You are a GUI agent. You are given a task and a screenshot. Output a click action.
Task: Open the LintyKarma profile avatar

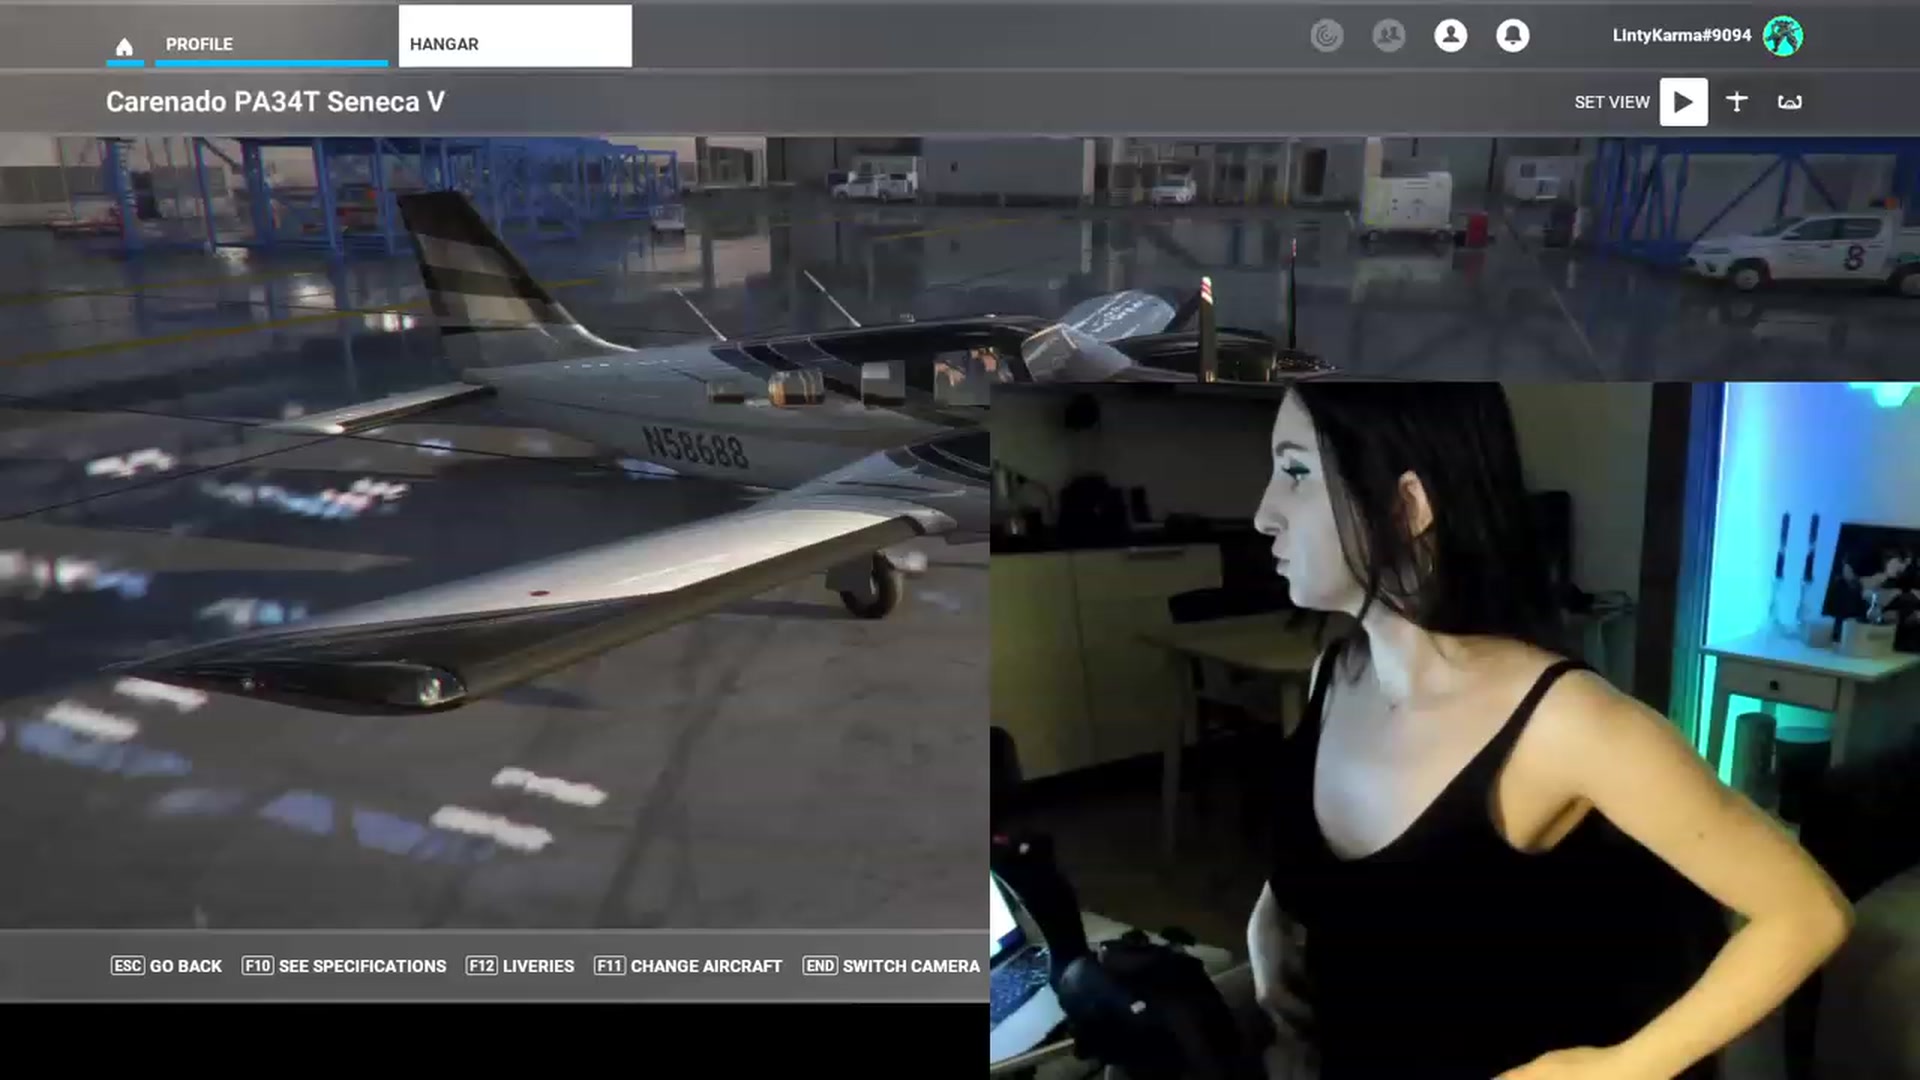click(1783, 36)
